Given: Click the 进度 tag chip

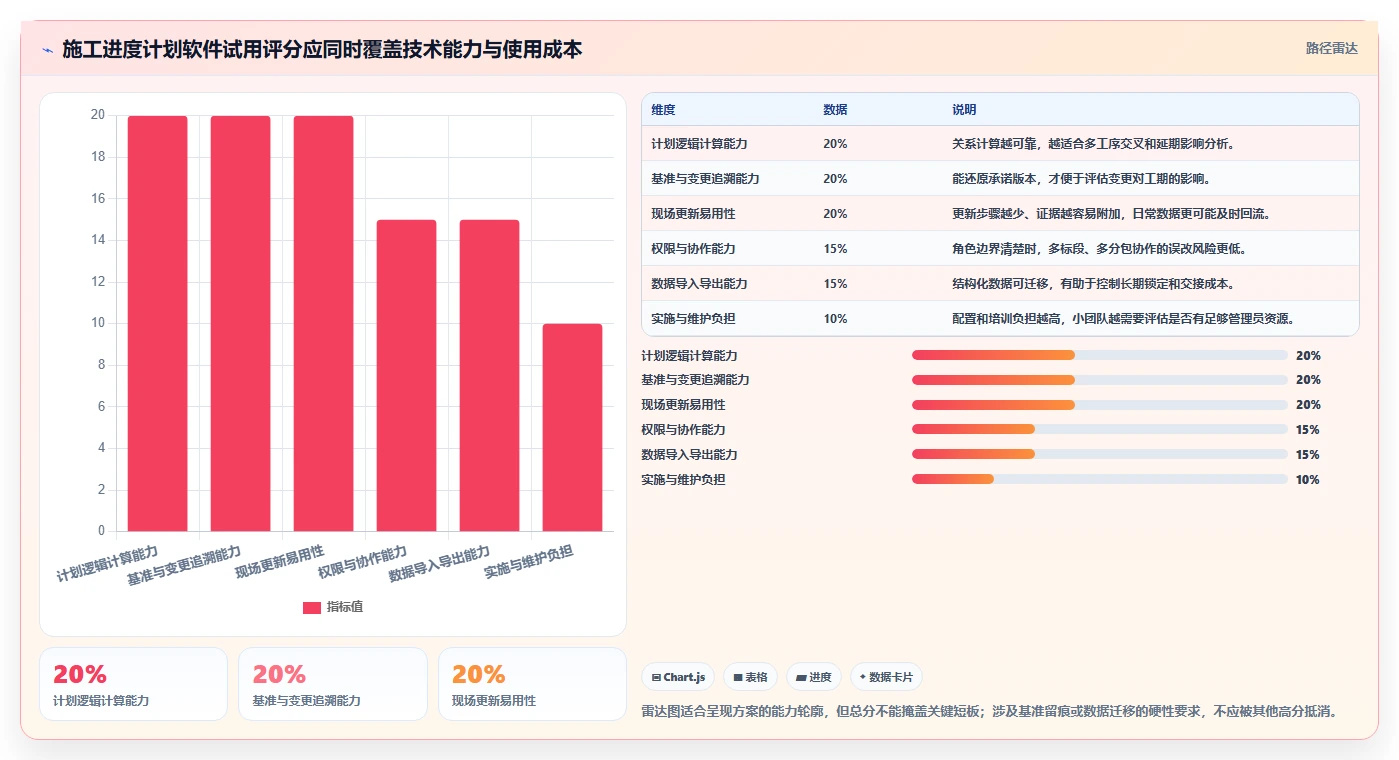Looking at the screenshot, I should click(x=814, y=677).
